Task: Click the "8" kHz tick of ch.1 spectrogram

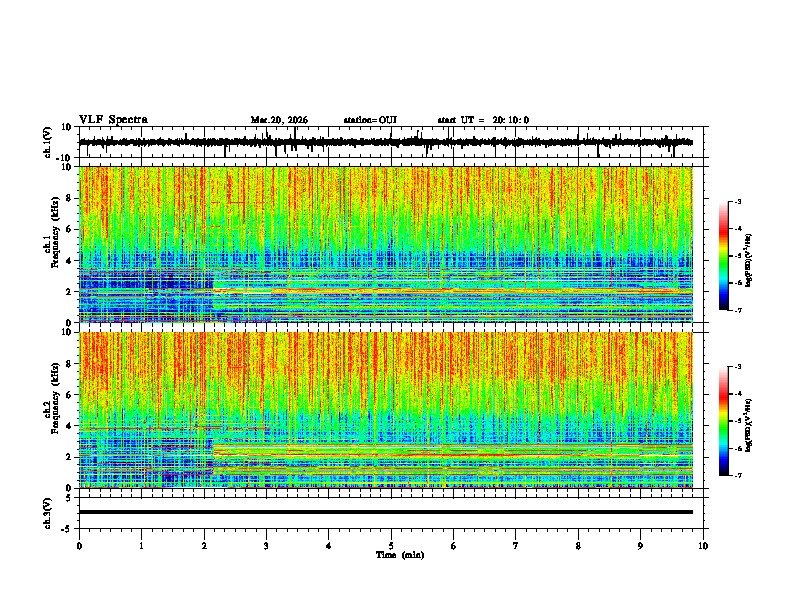Action: click(71, 198)
